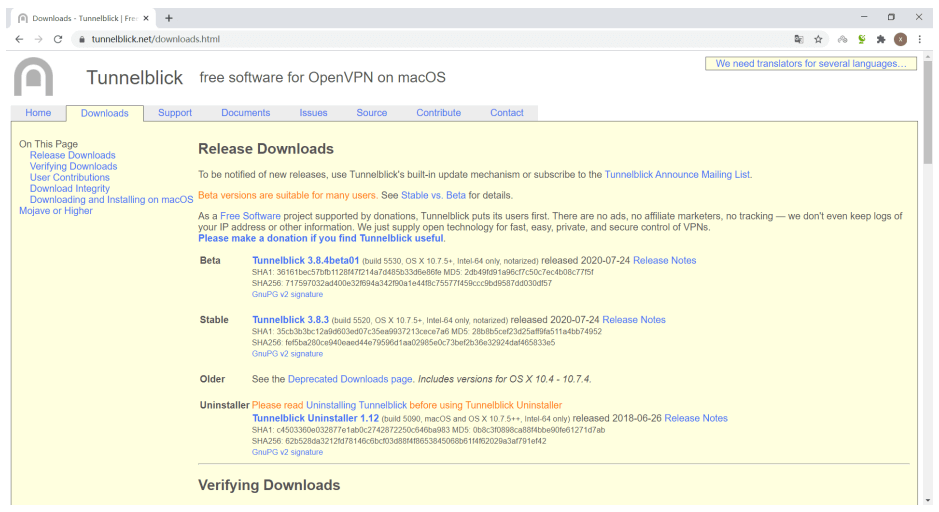
Task: Open Download Integrity sidebar link
Action: pos(70,189)
